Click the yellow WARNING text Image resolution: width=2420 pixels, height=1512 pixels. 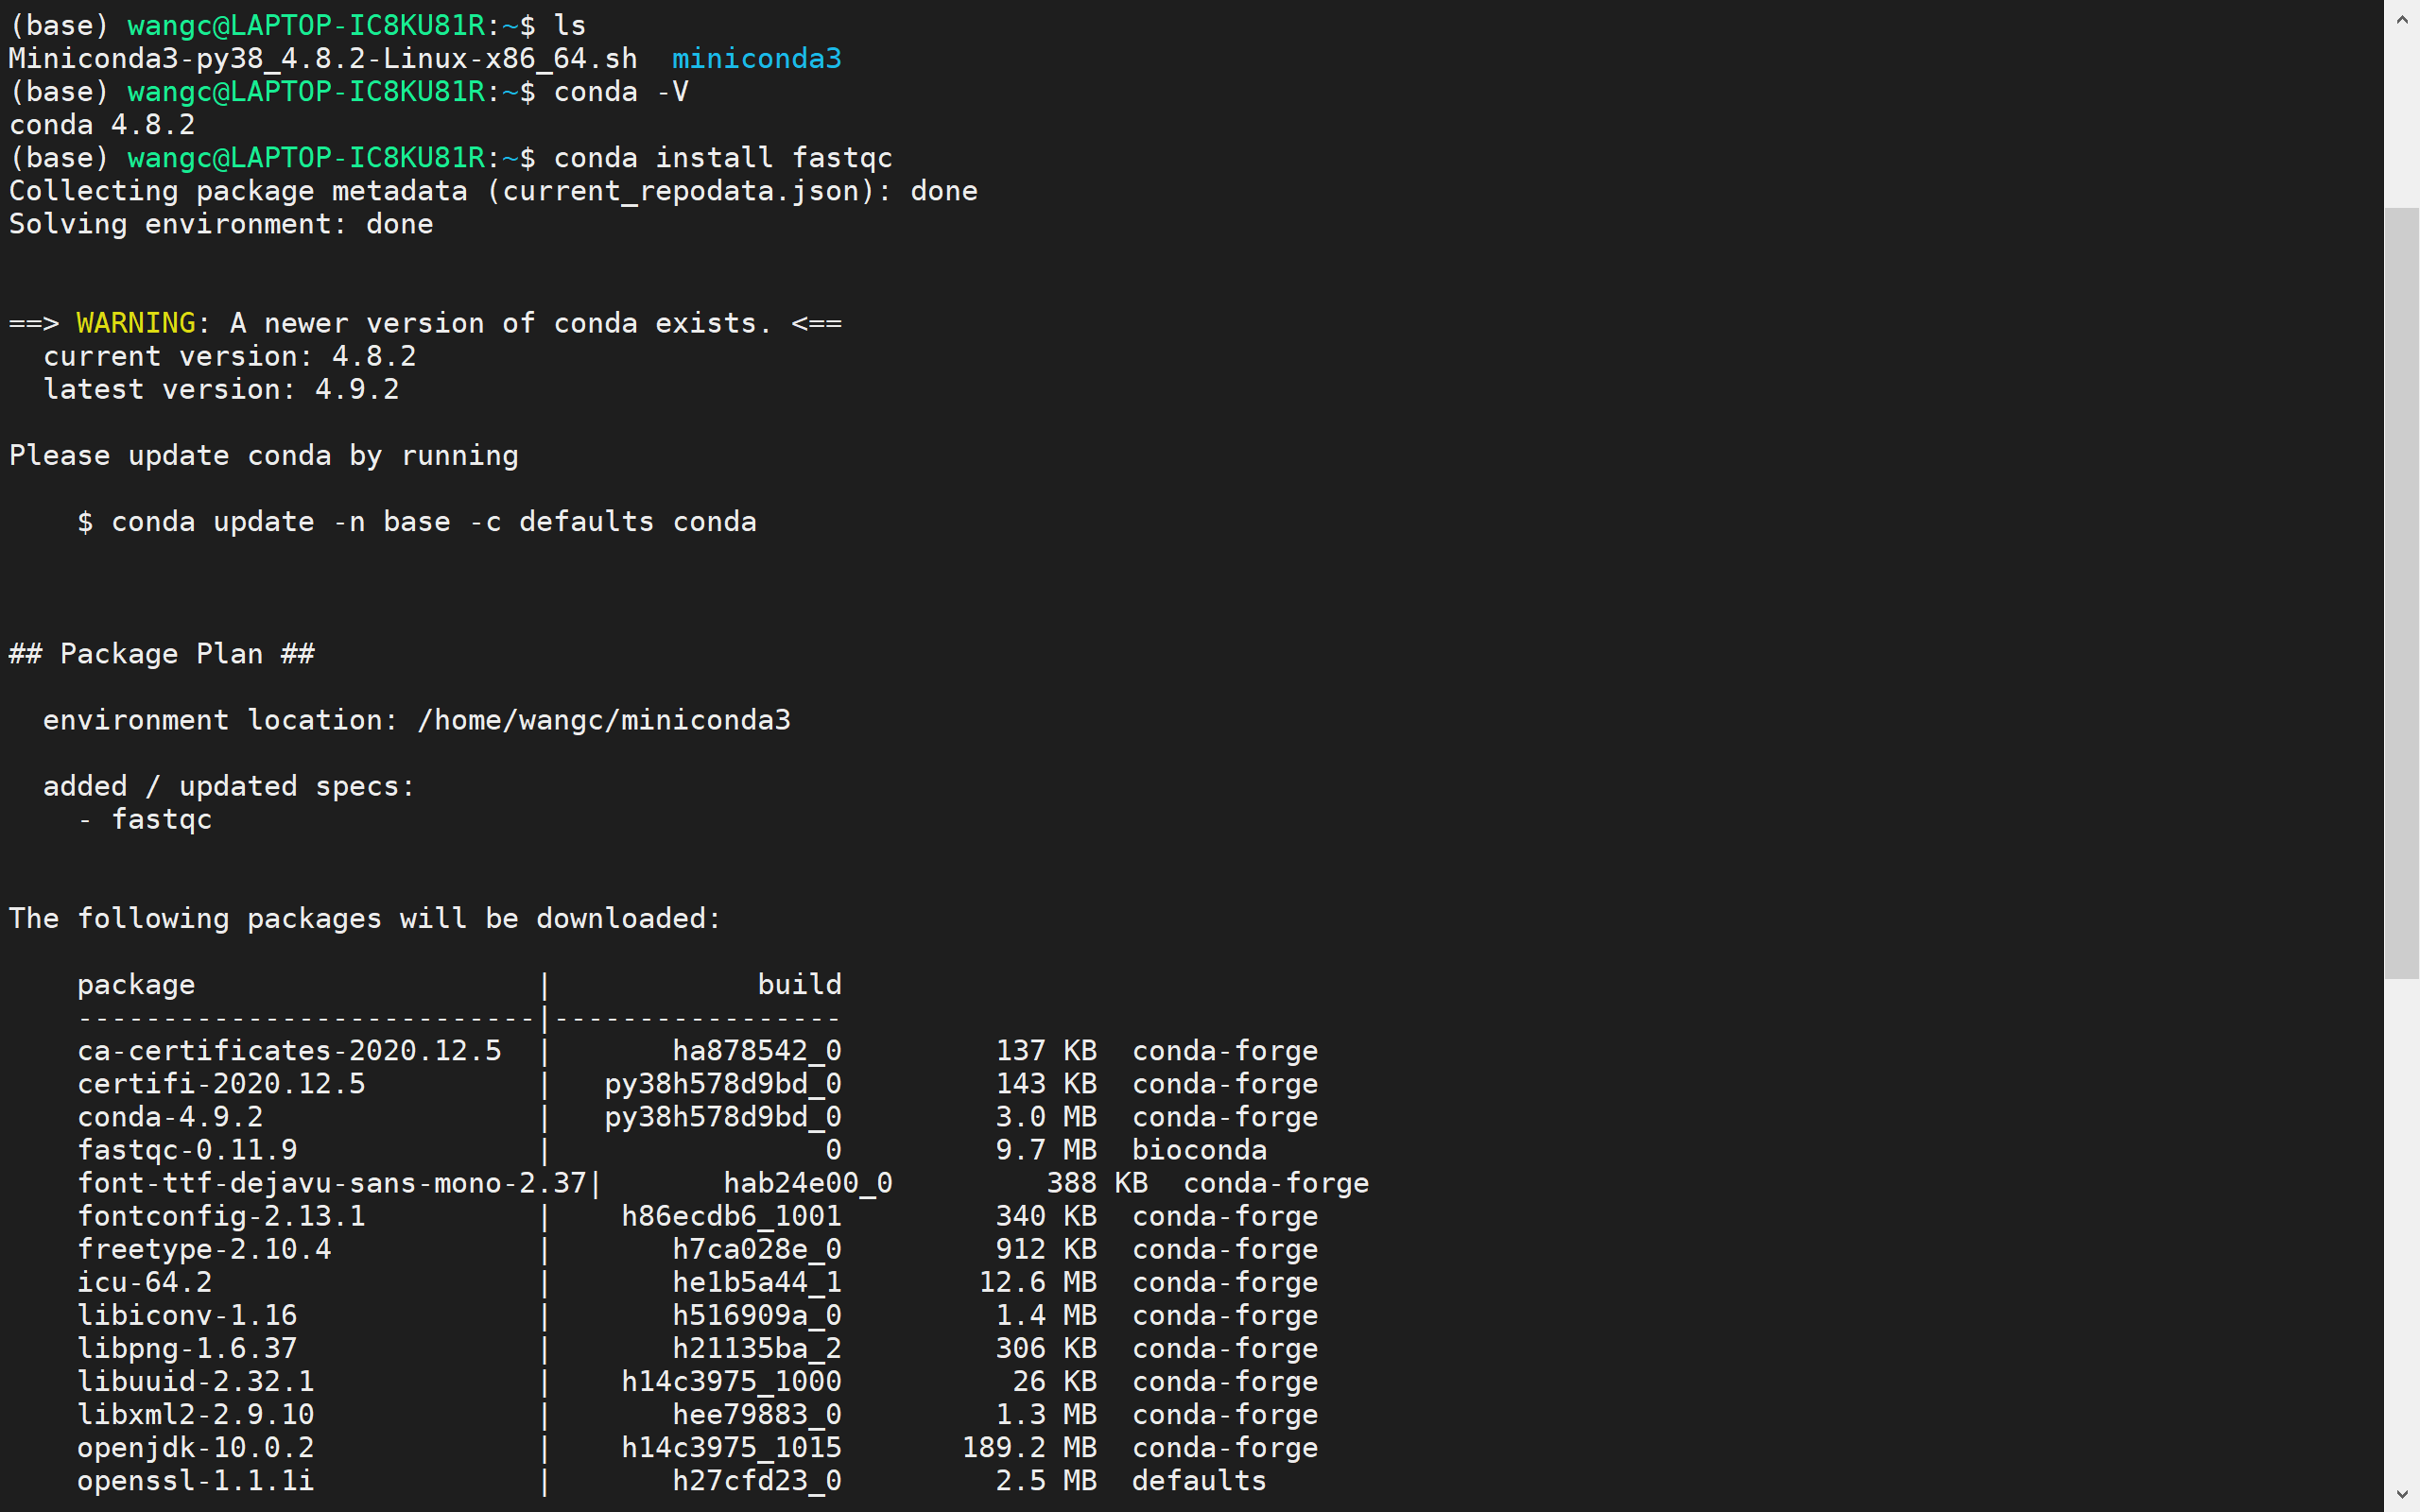point(136,323)
